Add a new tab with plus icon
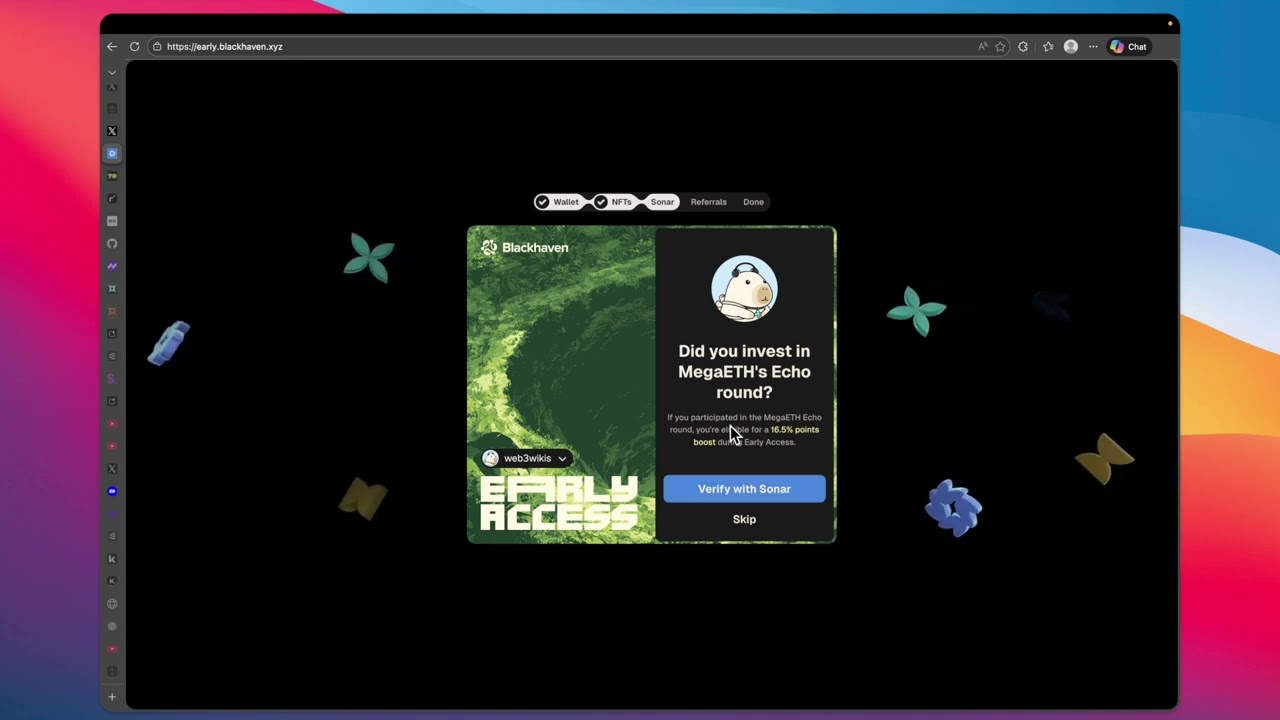Screen dimensions: 1280x720 [112, 696]
